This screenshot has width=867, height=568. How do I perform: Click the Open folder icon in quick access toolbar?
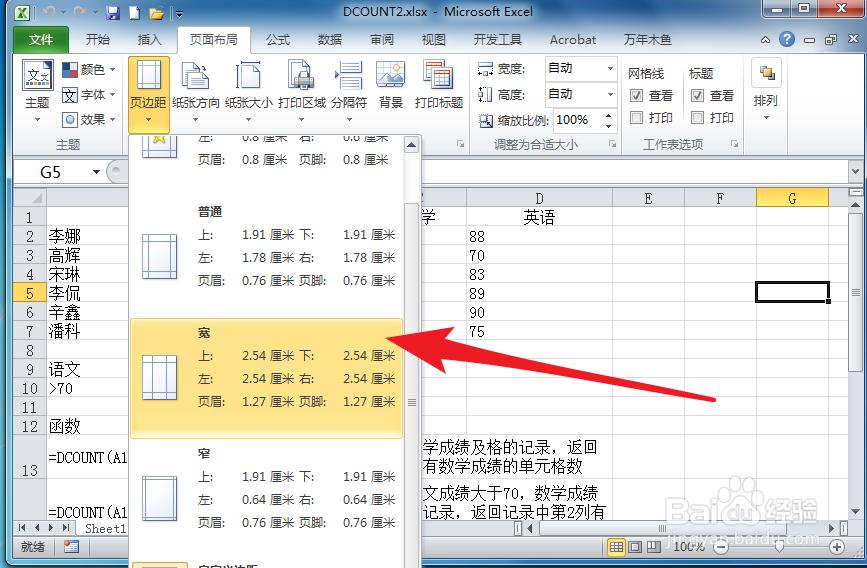tap(156, 12)
